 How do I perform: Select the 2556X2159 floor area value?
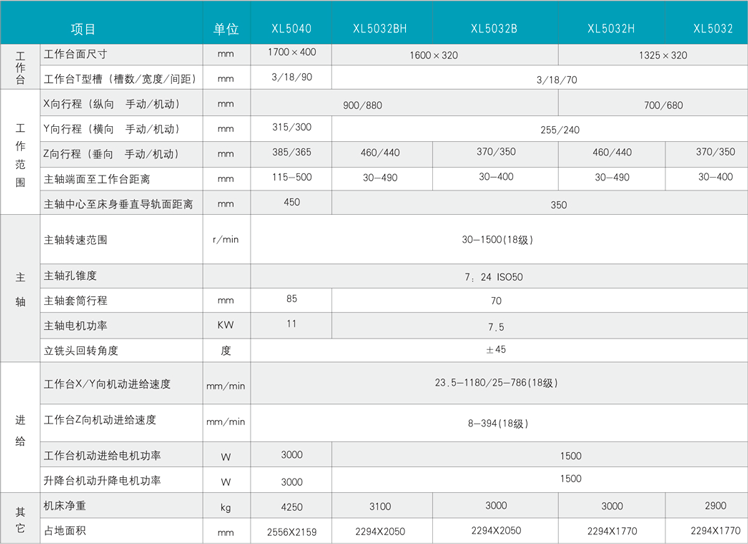(x=292, y=531)
